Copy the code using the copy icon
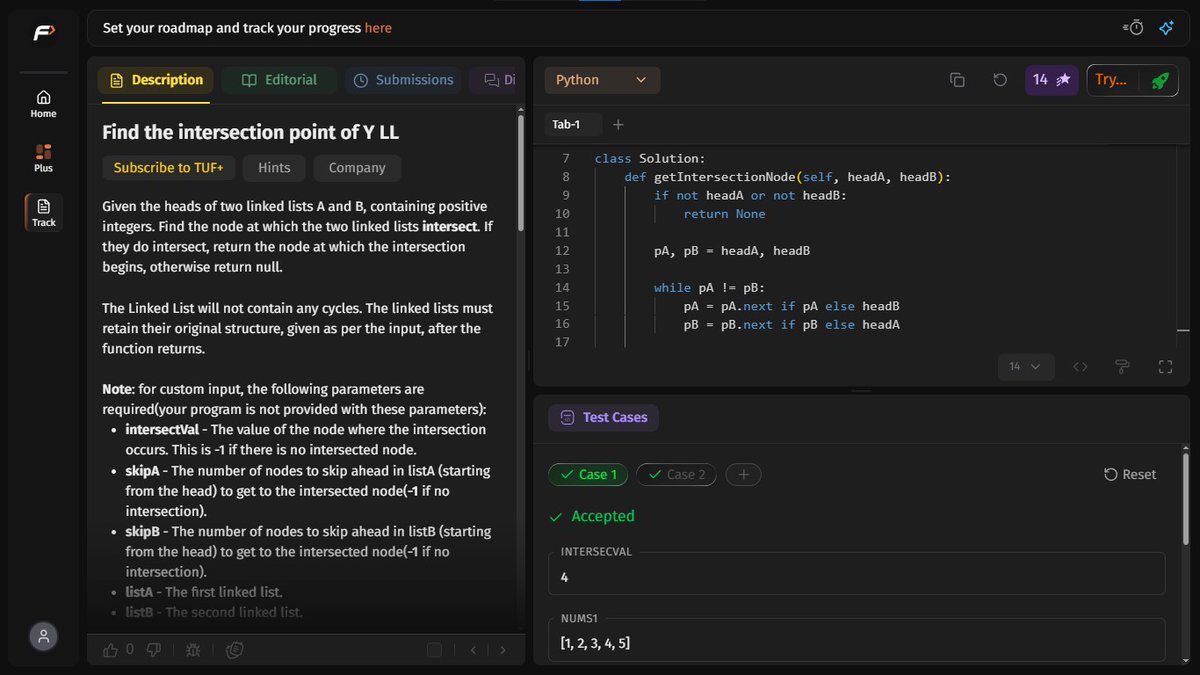Image resolution: width=1200 pixels, height=675 pixels. click(x=957, y=80)
